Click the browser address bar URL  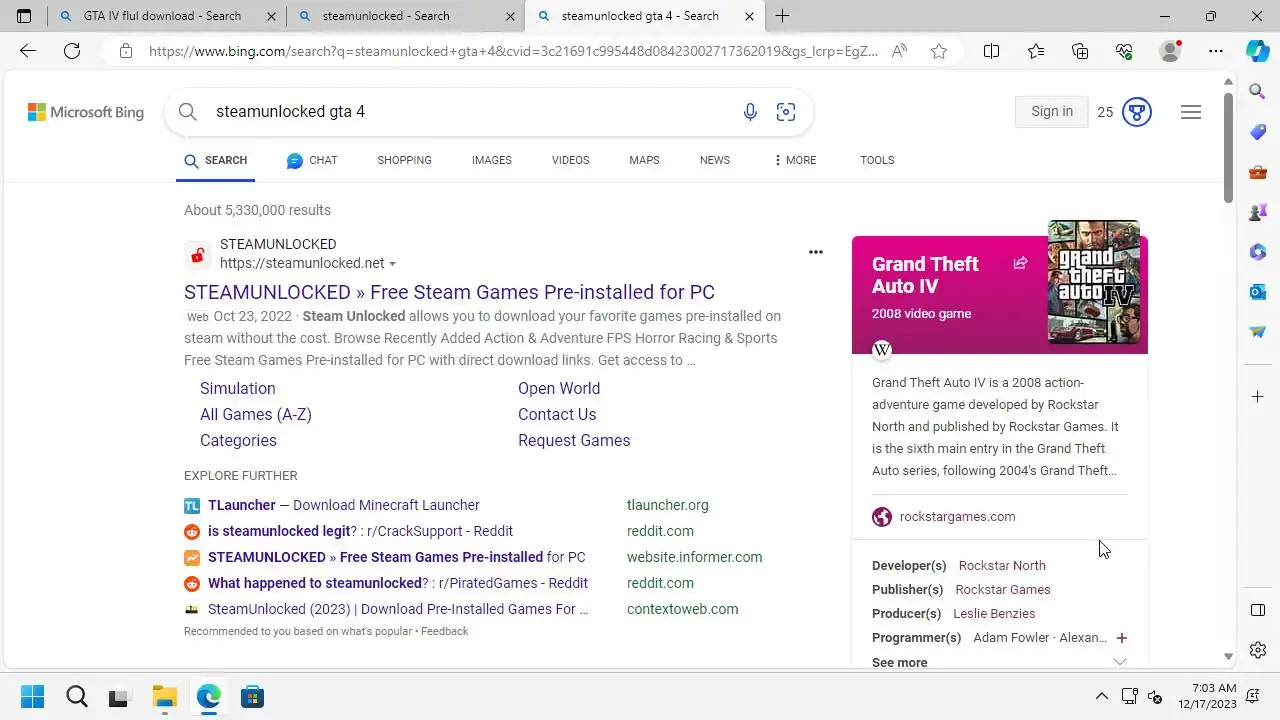click(x=514, y=51)
